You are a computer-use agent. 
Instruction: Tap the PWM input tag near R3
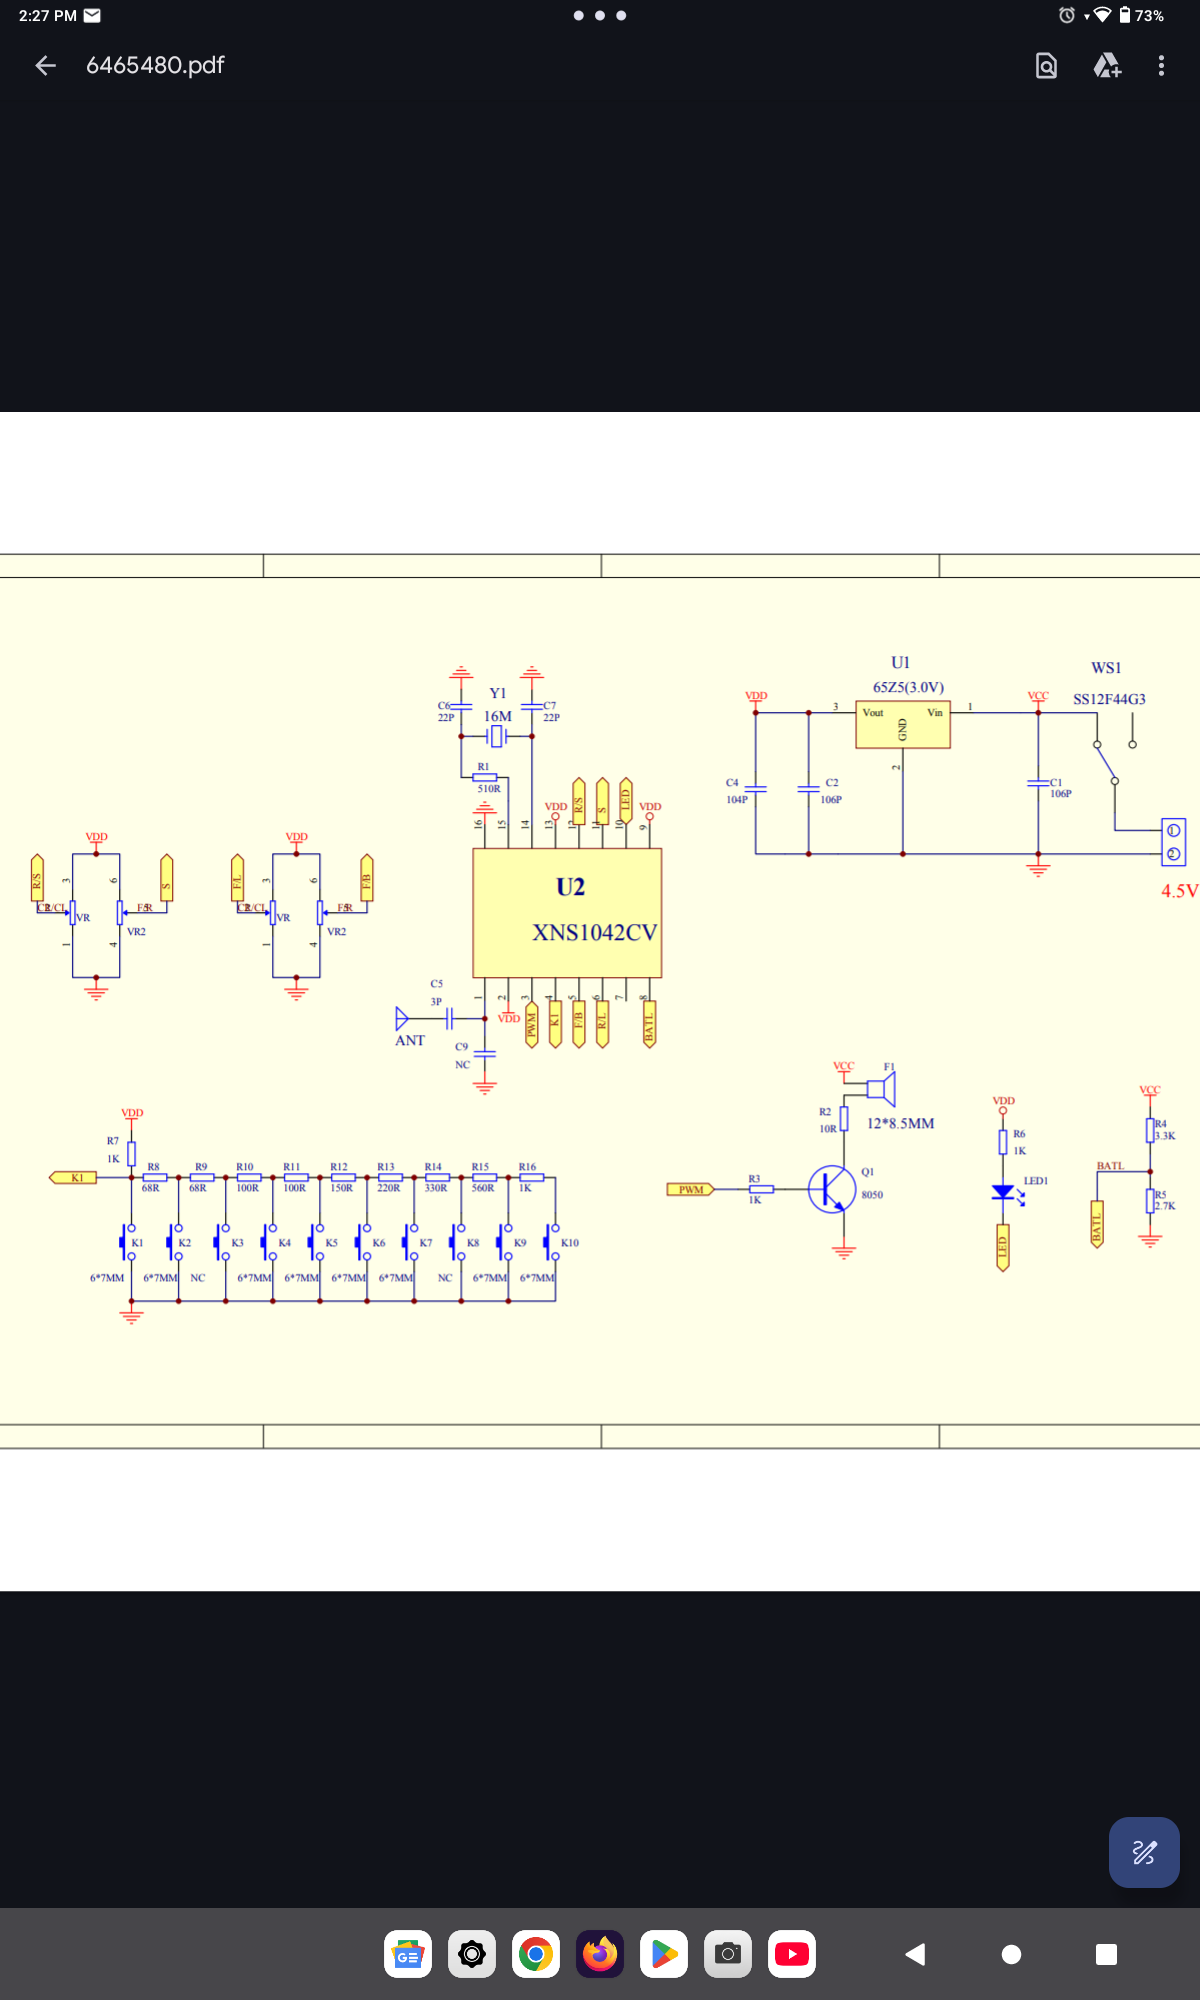point(691,1189)
